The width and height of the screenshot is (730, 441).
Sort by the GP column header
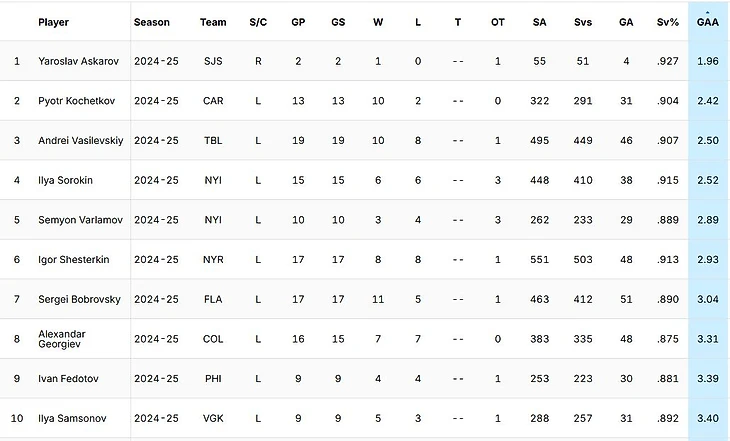click(298, 22)
